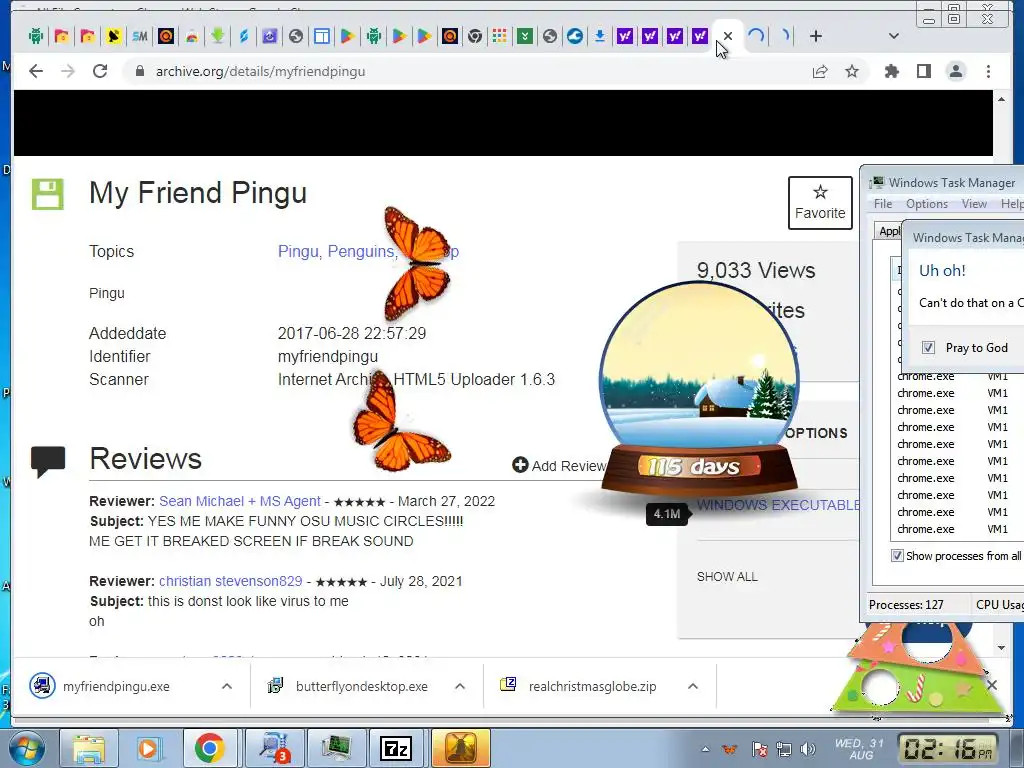Screen dimensions: 1024x768
Task: Click the windmill app taskbar button
Action: pos(460,748)
